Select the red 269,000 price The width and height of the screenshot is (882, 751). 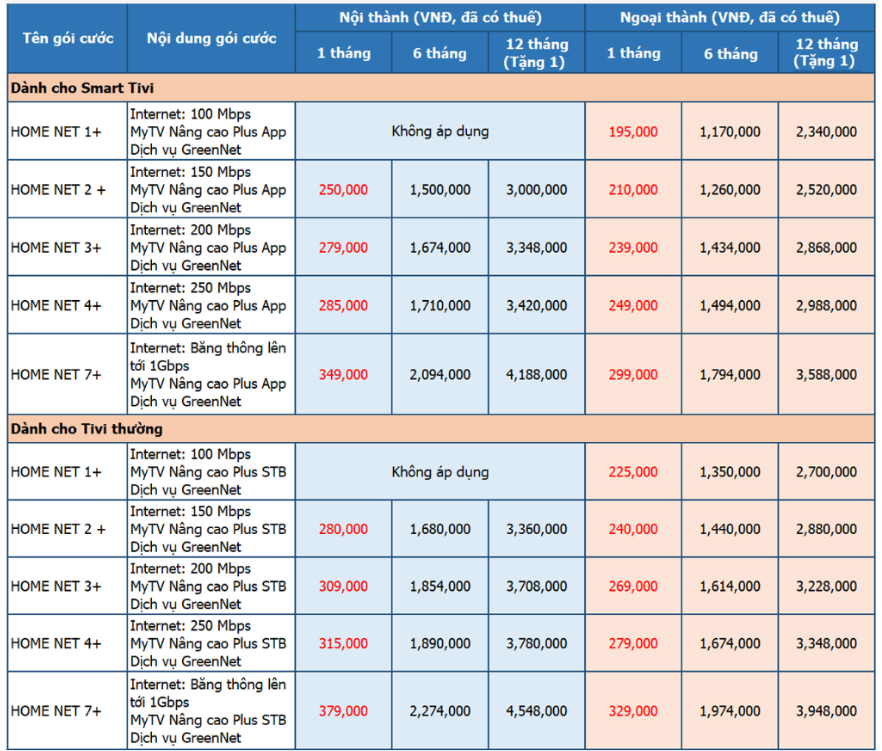(x=633, y=586)
